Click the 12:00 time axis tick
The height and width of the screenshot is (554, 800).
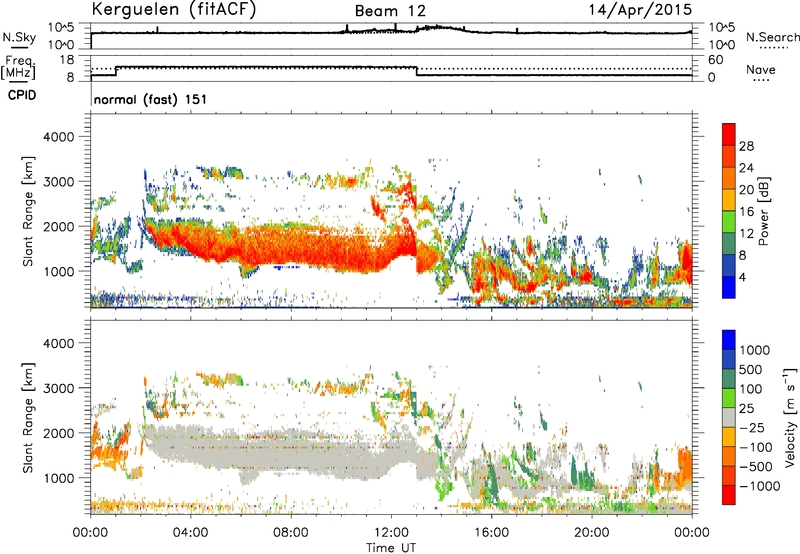[x=391, y=533]
